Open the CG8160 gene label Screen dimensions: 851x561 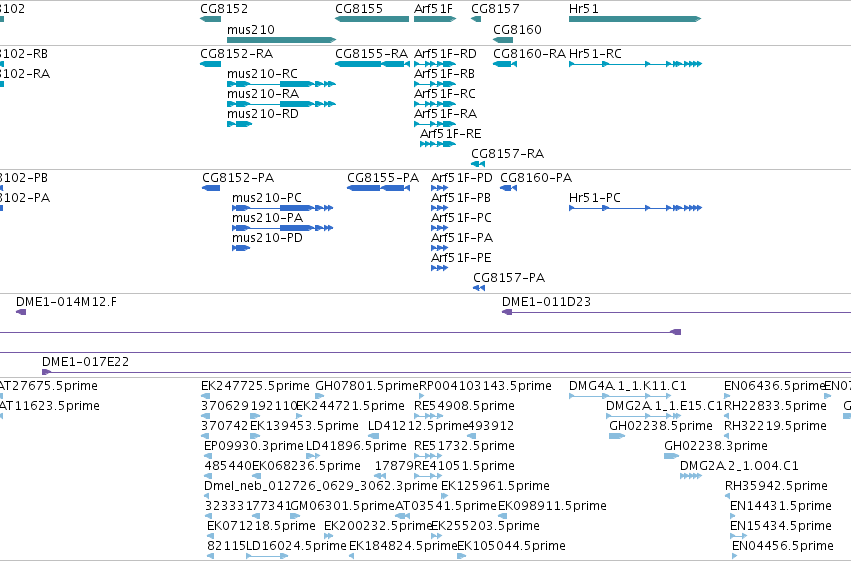pyautogui.click(x=517, y=29)
